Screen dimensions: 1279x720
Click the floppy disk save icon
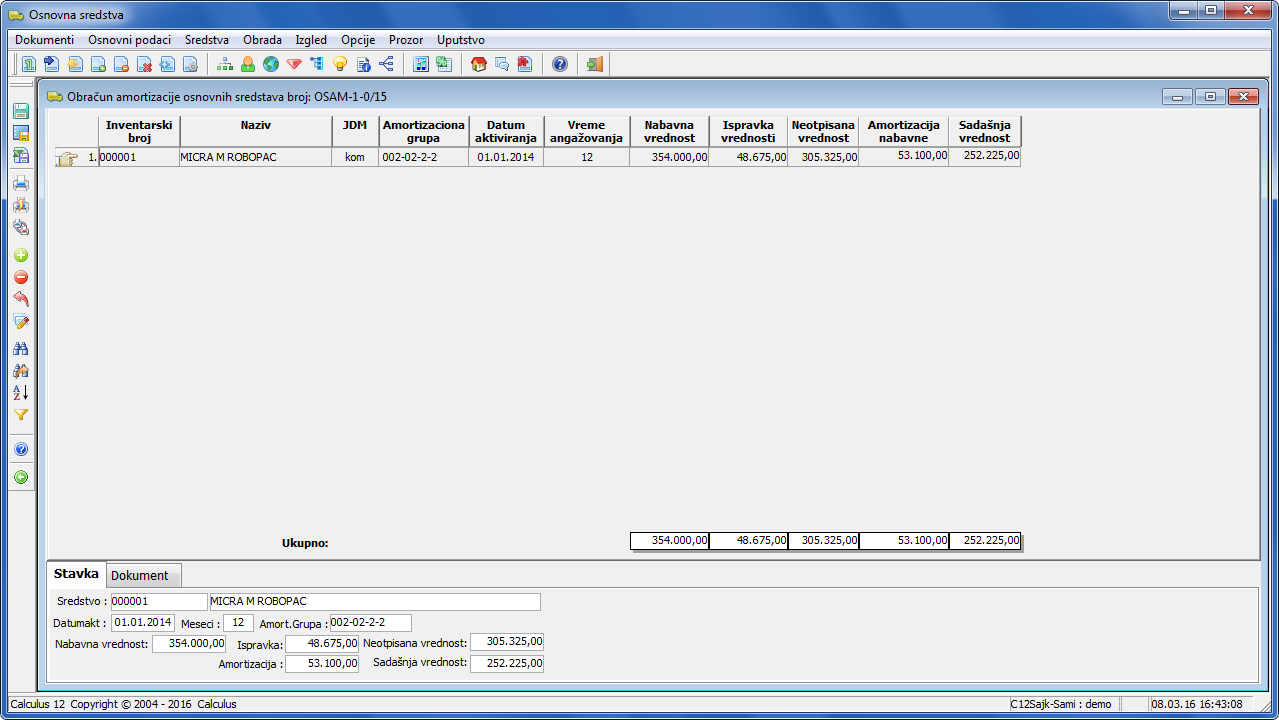pos(21,111)
